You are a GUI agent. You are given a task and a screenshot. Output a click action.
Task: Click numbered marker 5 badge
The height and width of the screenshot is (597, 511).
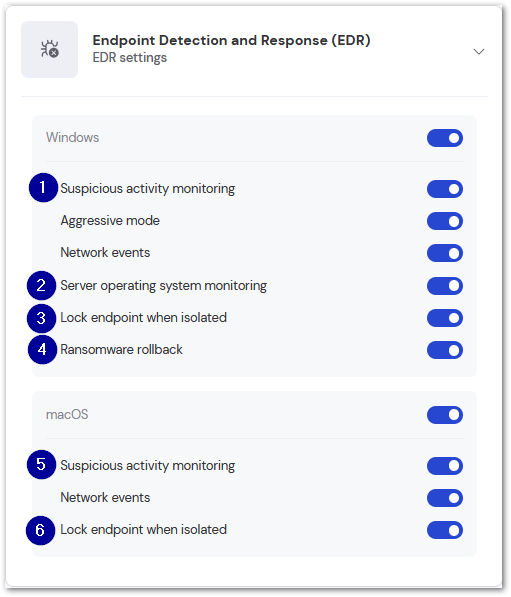pyautogui.click(x=41, y=465)
